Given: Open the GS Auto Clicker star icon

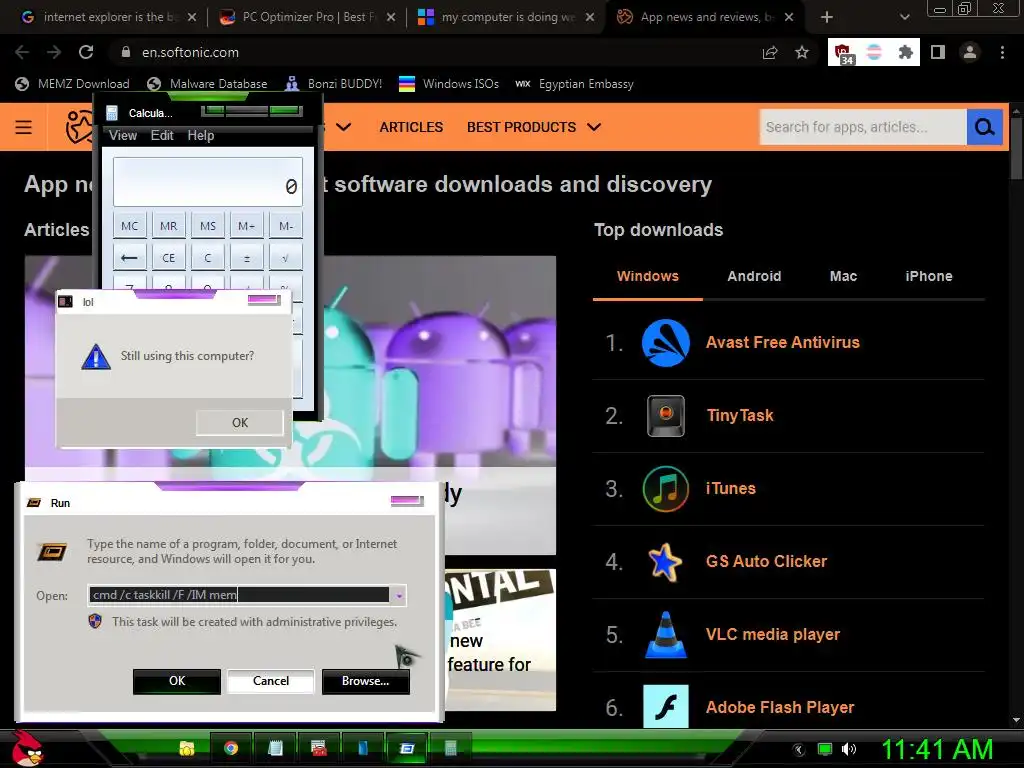Looking at the screenshot, I should click(665, 562).
